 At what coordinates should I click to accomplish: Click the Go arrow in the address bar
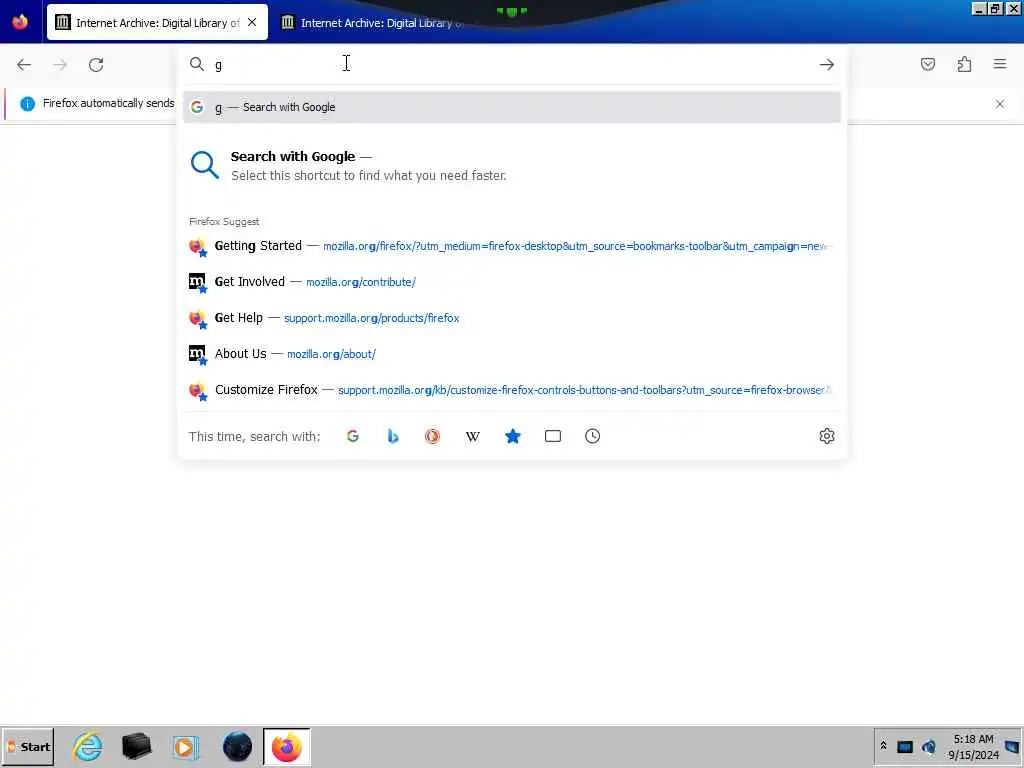[x=827, y=65]
